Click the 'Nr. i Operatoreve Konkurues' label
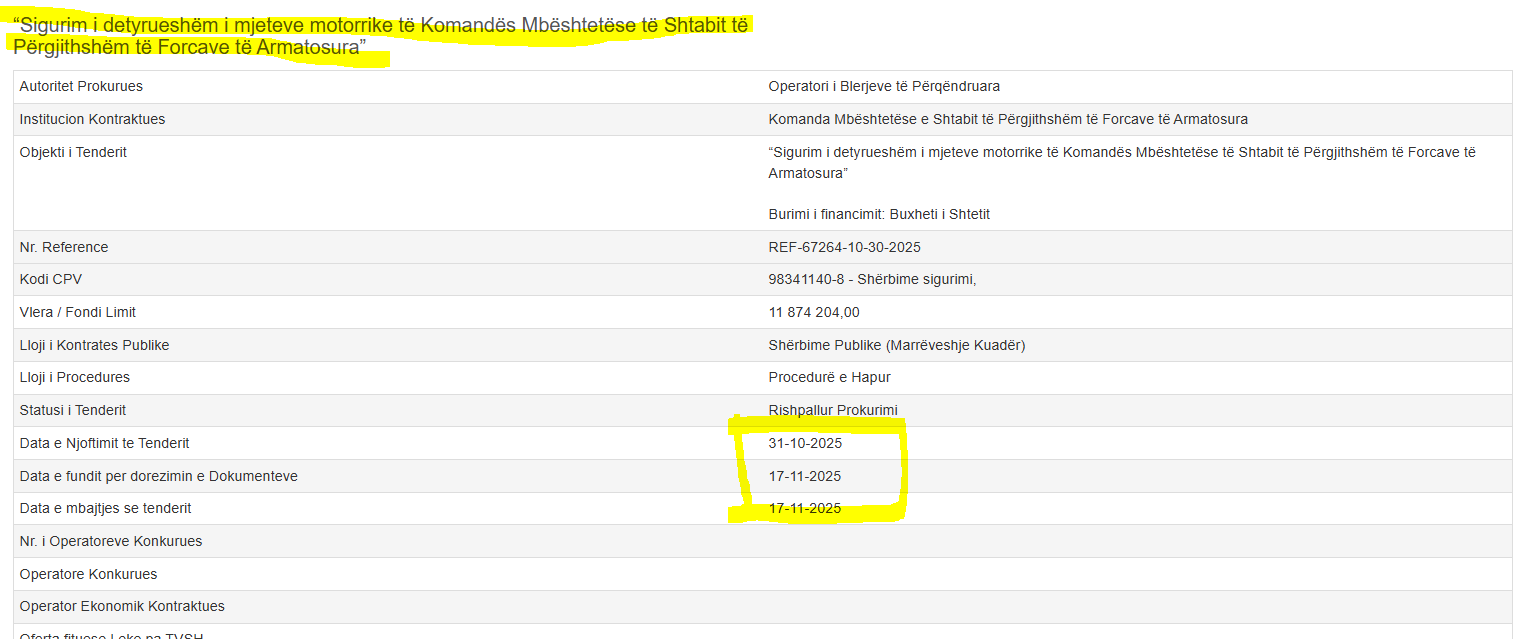Image resolution: width=1515 pixels, height=639 pixels. pos(111,541)
